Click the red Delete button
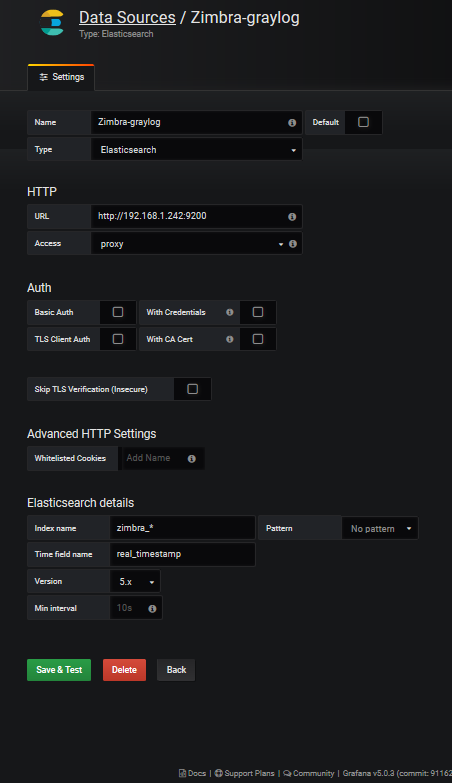The image size is (452, 783). click(124, 670)
